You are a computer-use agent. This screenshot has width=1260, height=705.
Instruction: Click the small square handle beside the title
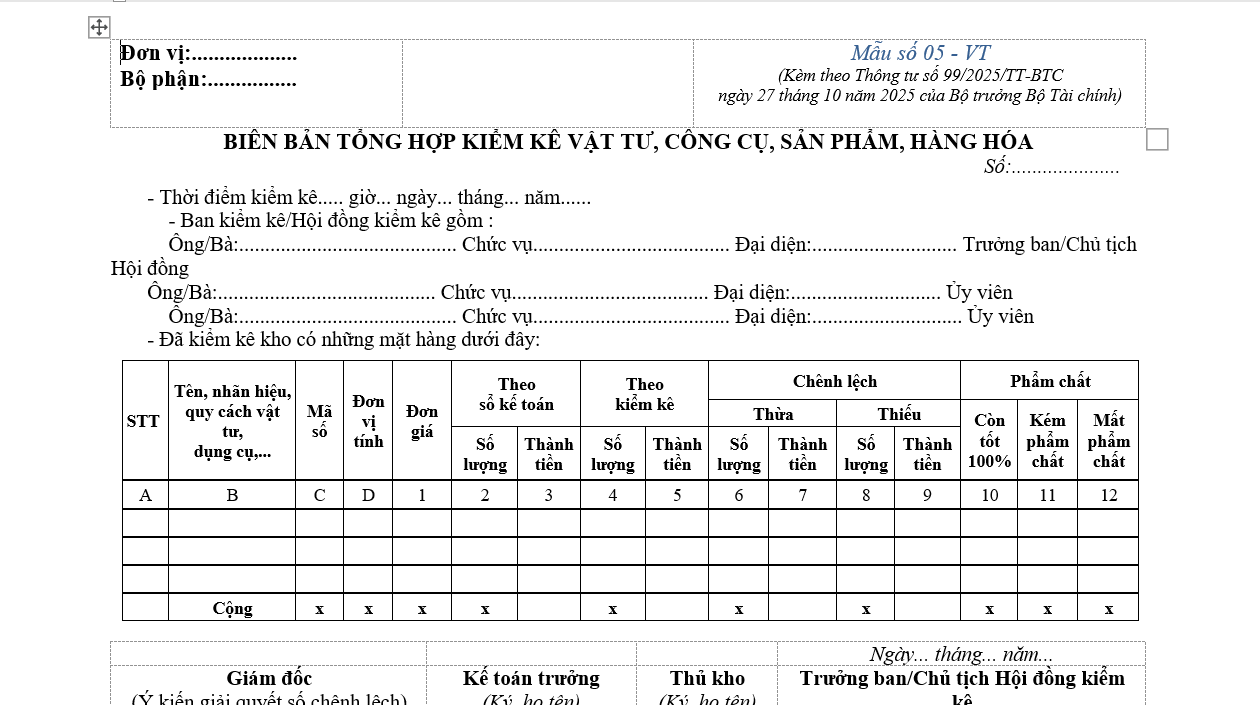tap(1157, 140)
